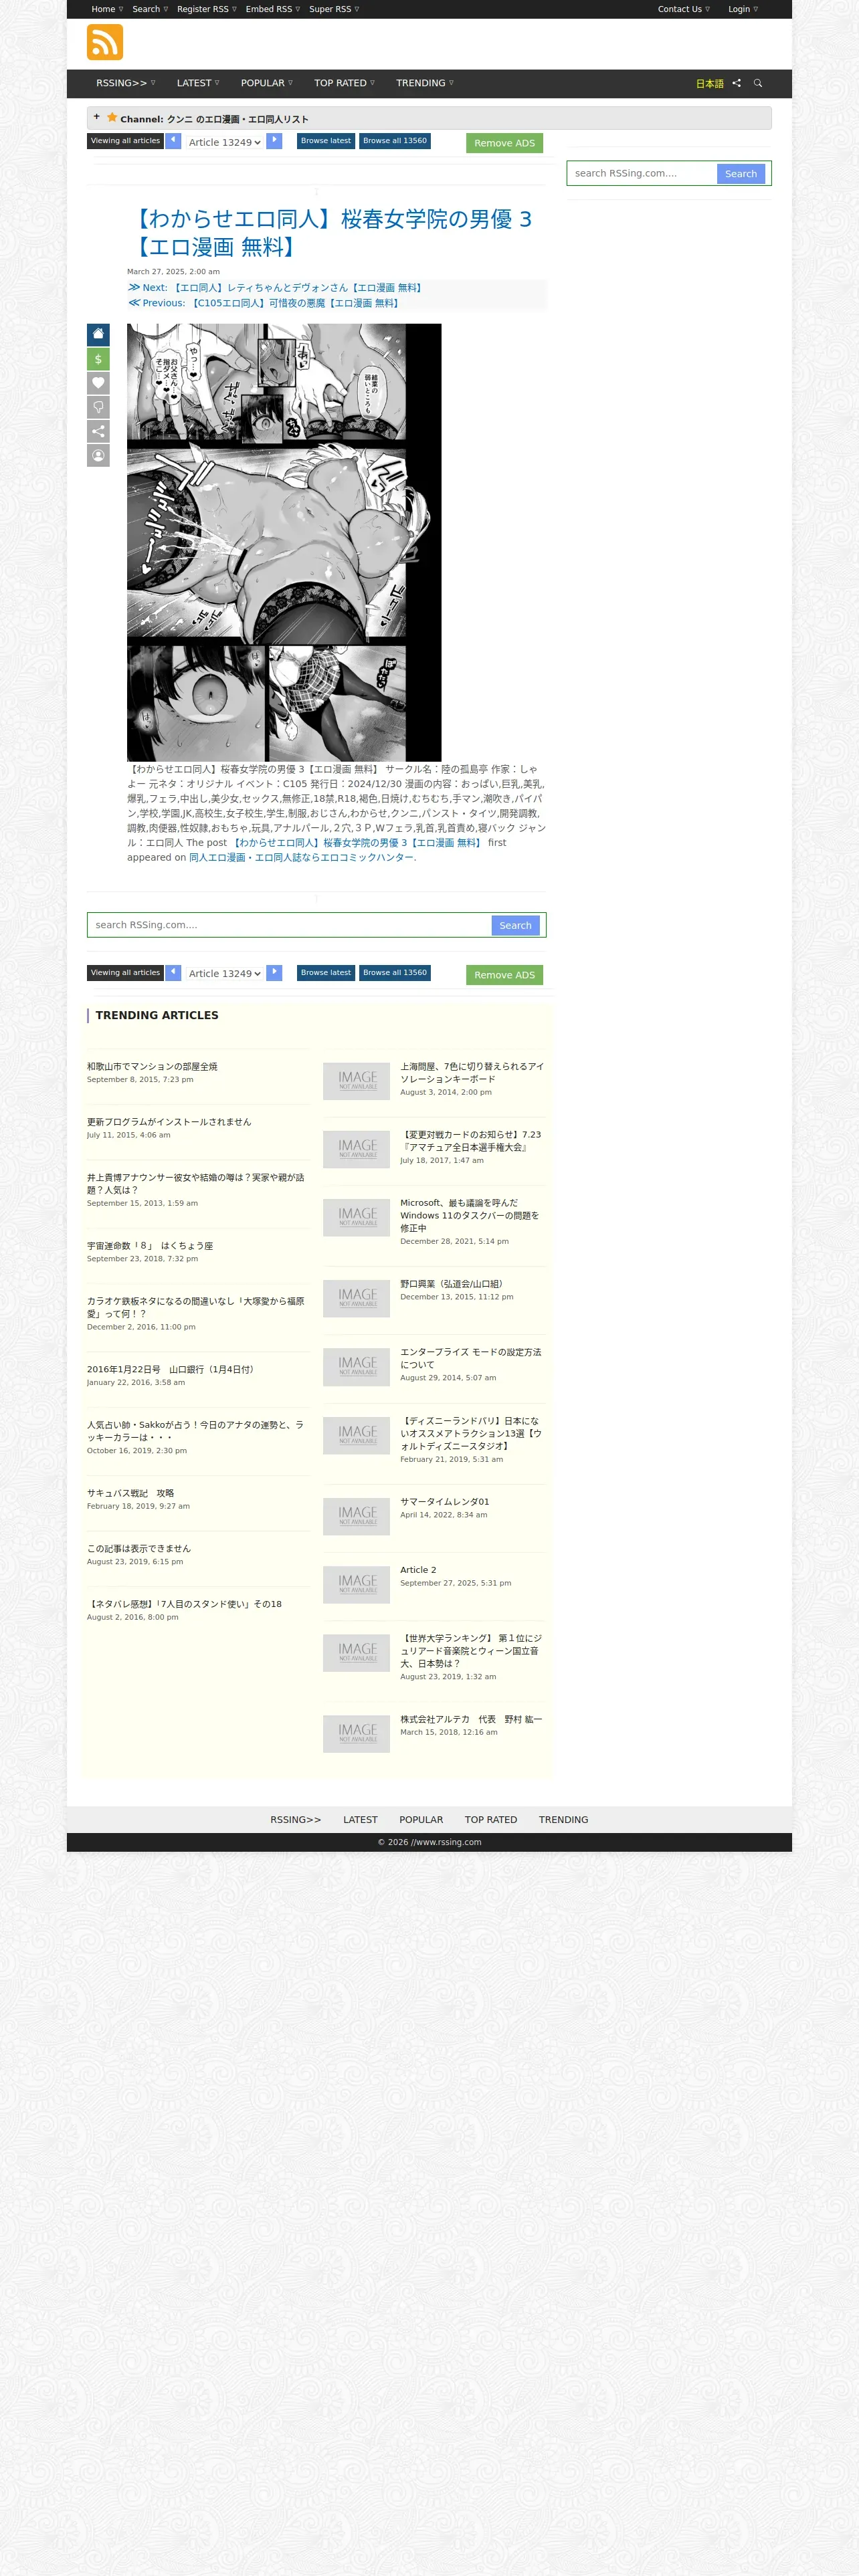Click Viewing all articles below the article

click(125, 972)
